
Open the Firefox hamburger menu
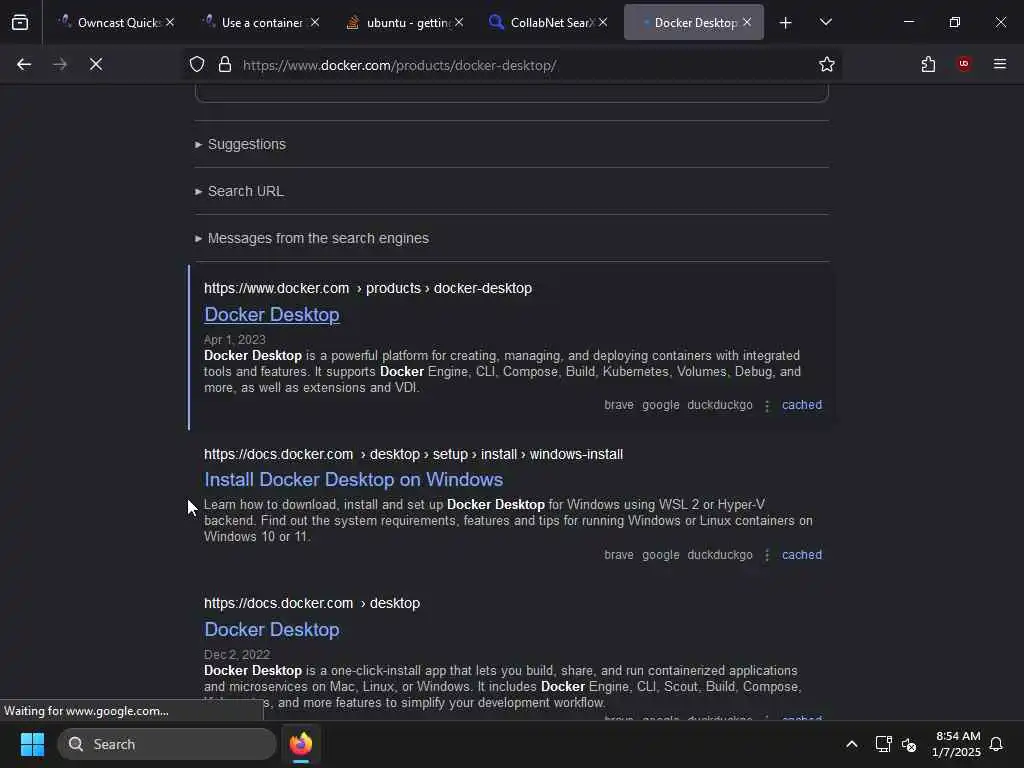point(1000,64)
